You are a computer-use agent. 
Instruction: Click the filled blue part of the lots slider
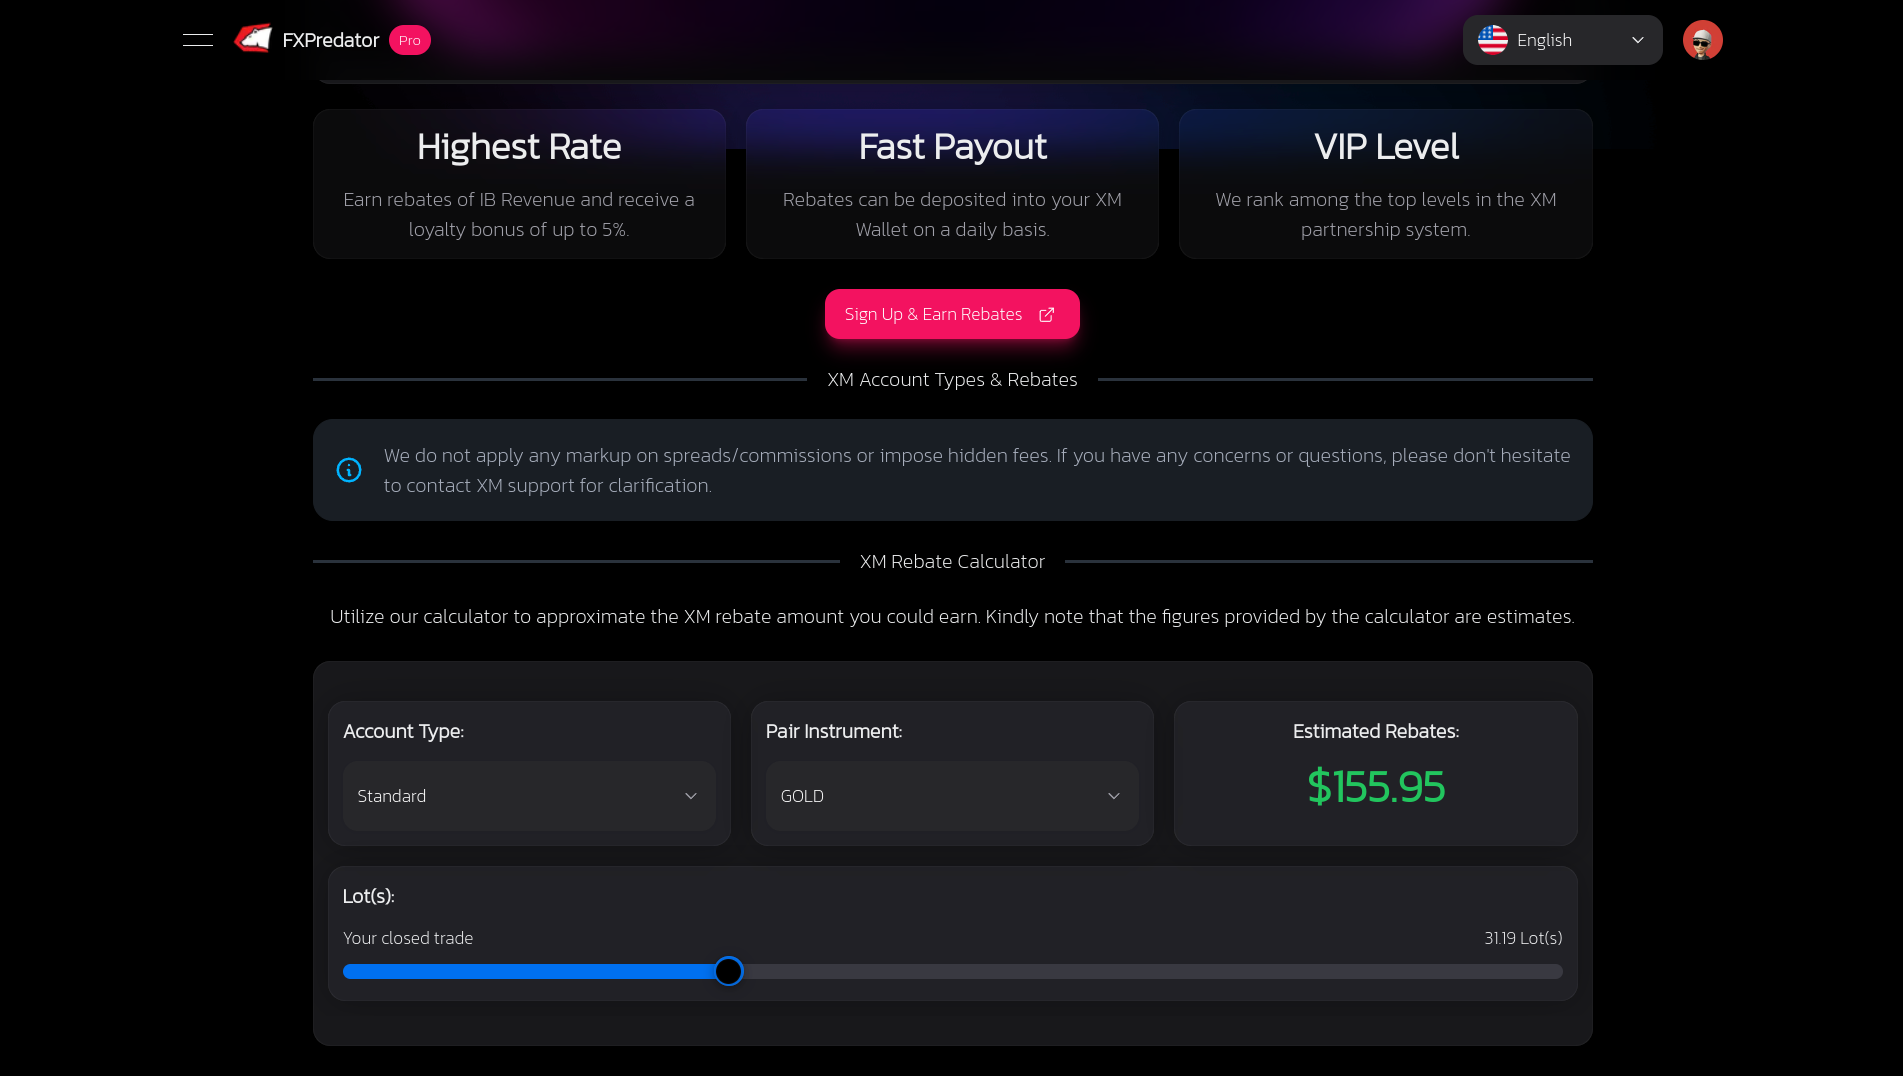[528, 971]
